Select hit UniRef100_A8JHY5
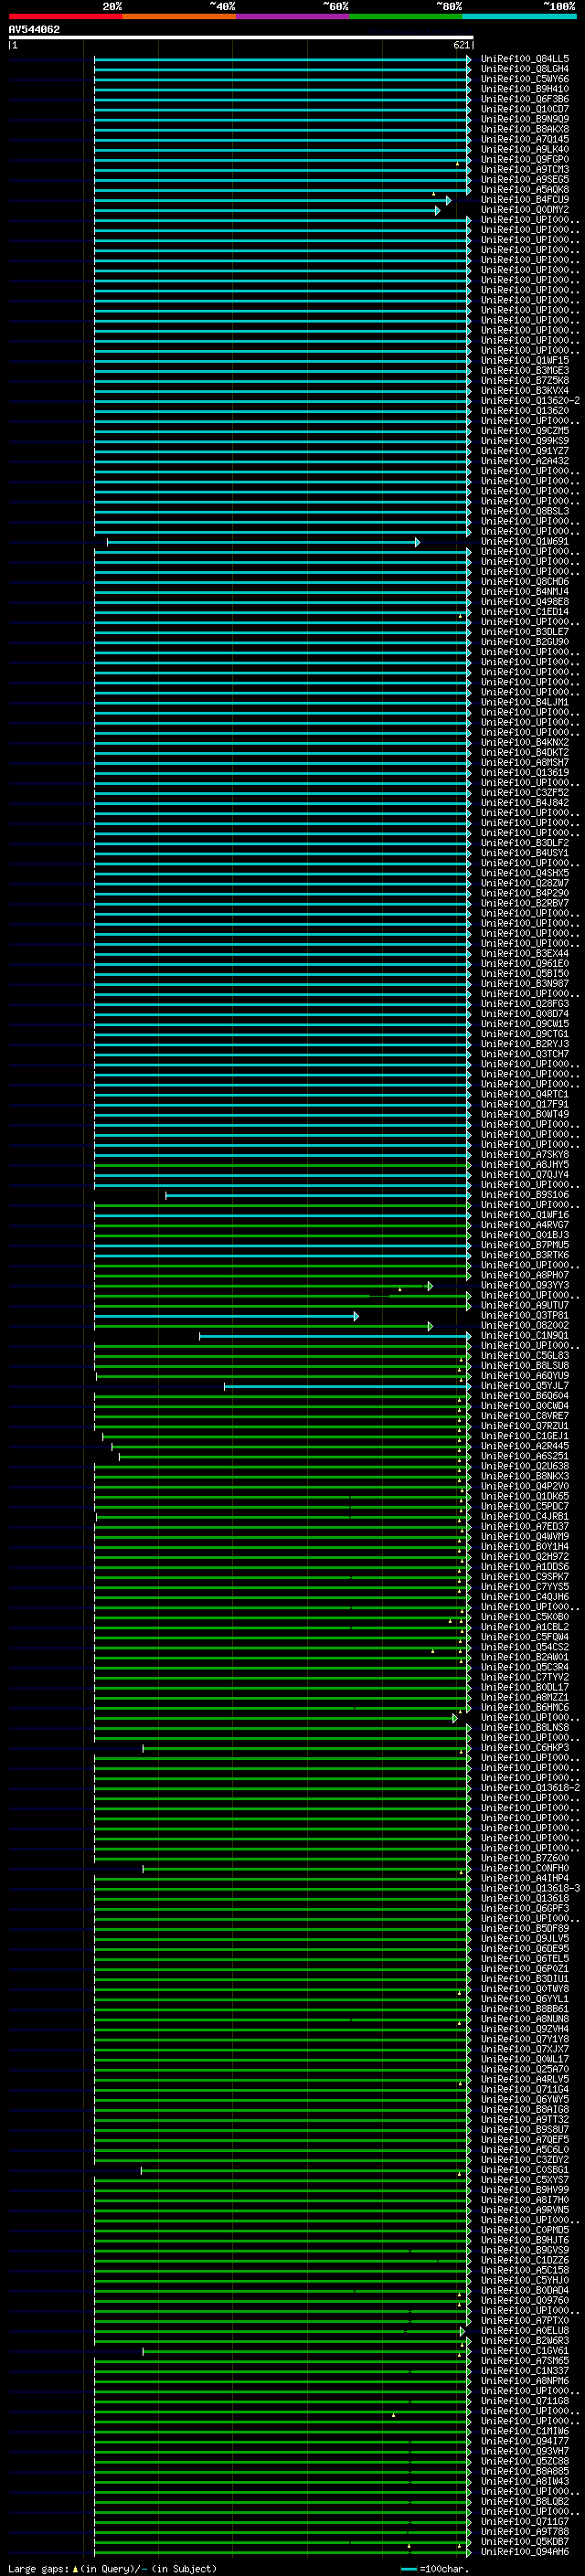Viewport: 585px width, 2576px height. 525,1164
